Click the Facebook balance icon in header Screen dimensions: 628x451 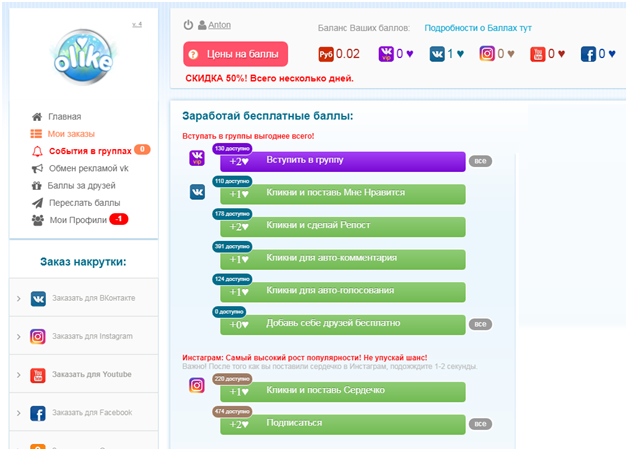click(588, 54)
